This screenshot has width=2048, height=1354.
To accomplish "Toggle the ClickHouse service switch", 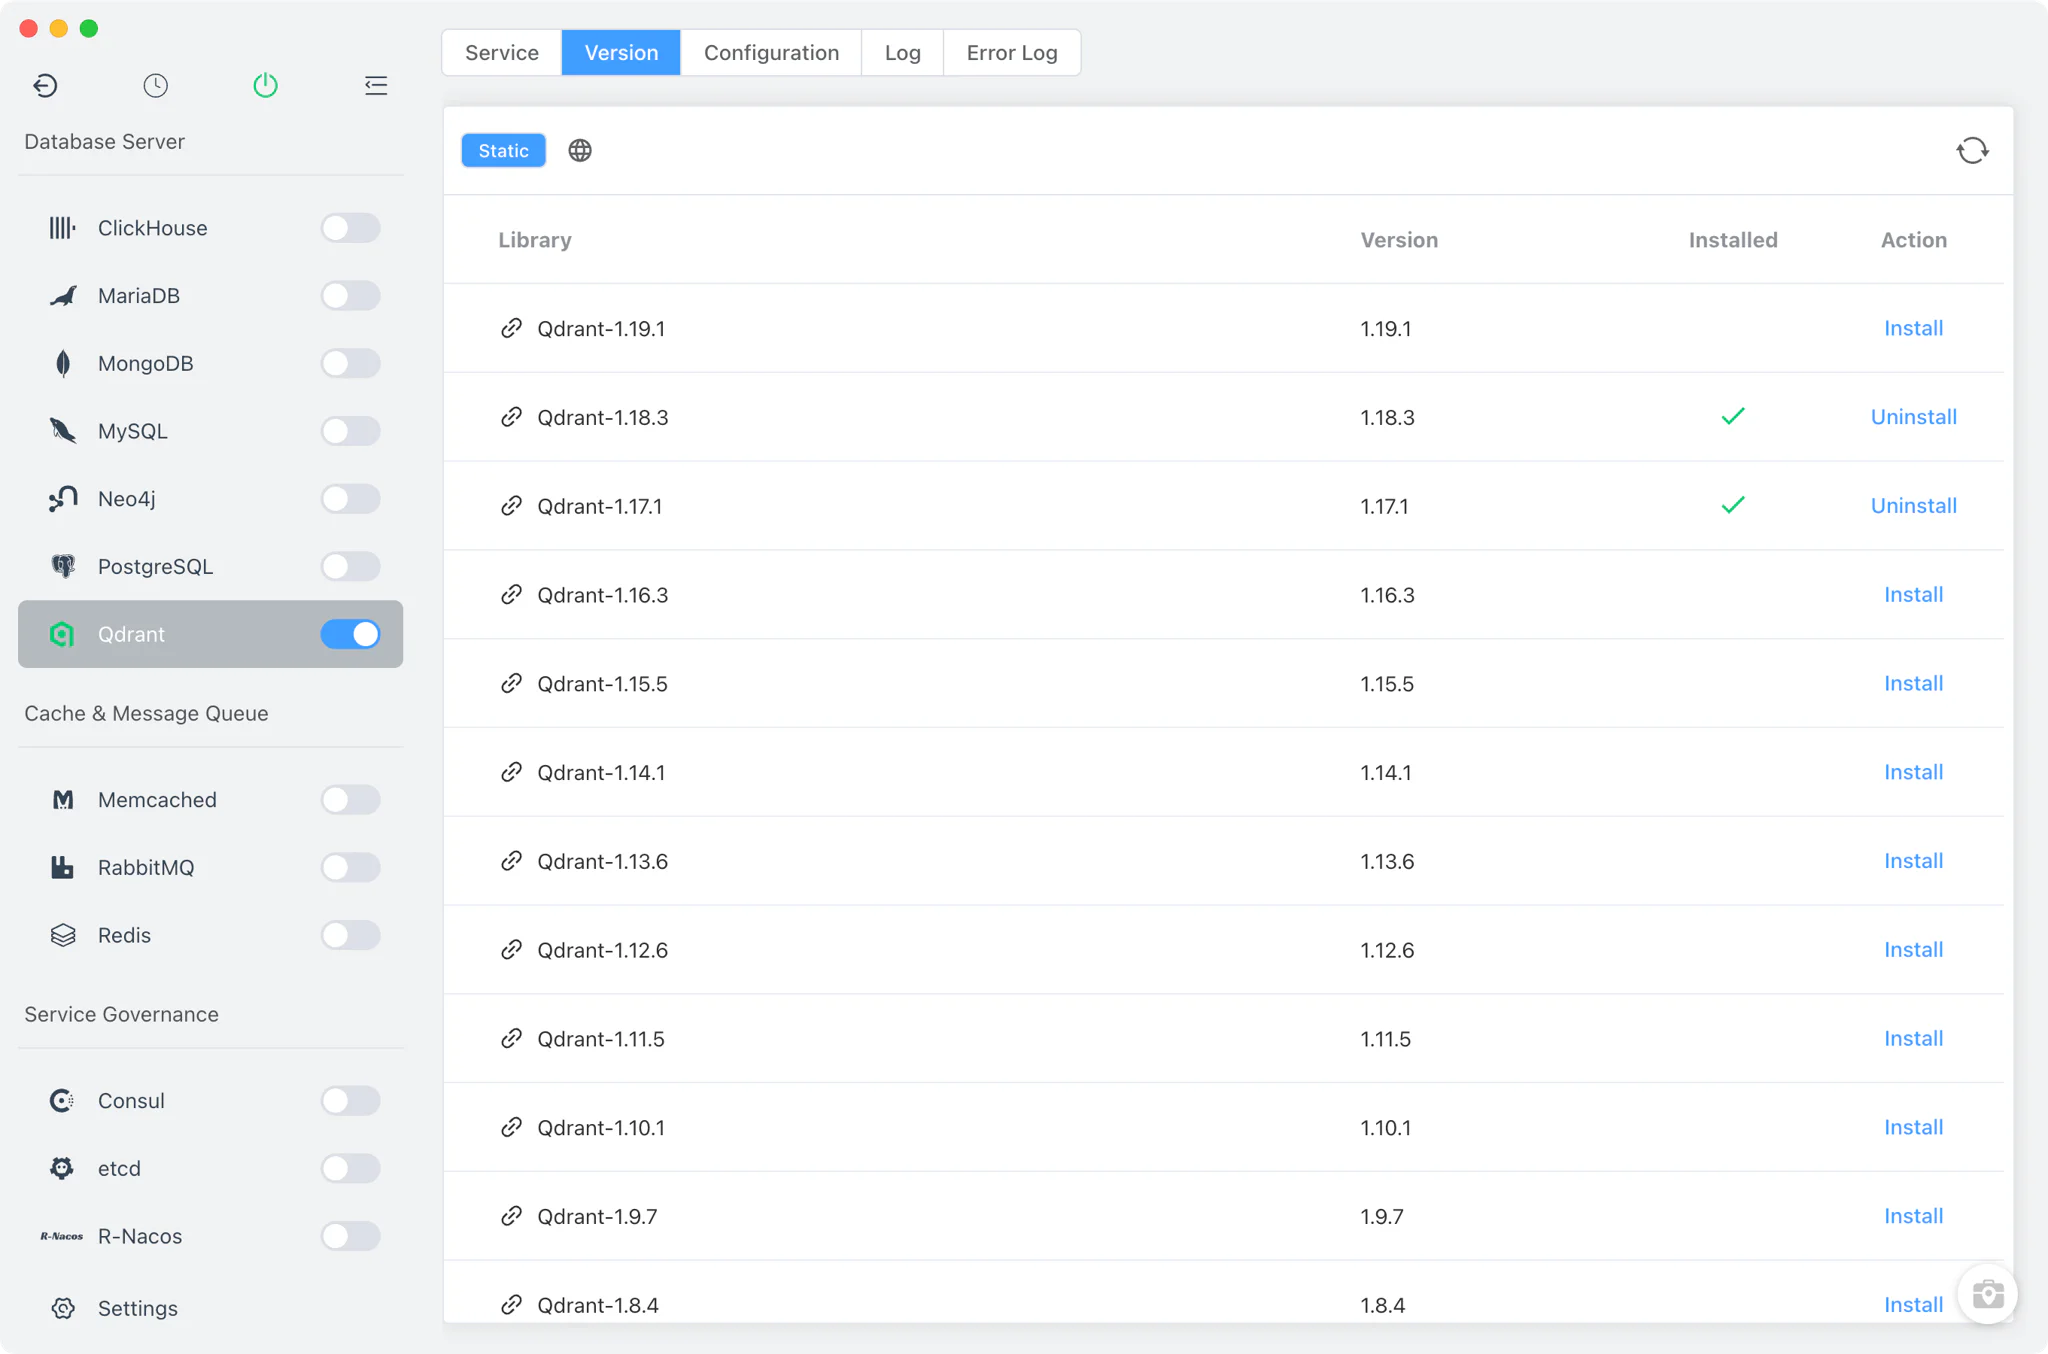I will click(350, 228).
